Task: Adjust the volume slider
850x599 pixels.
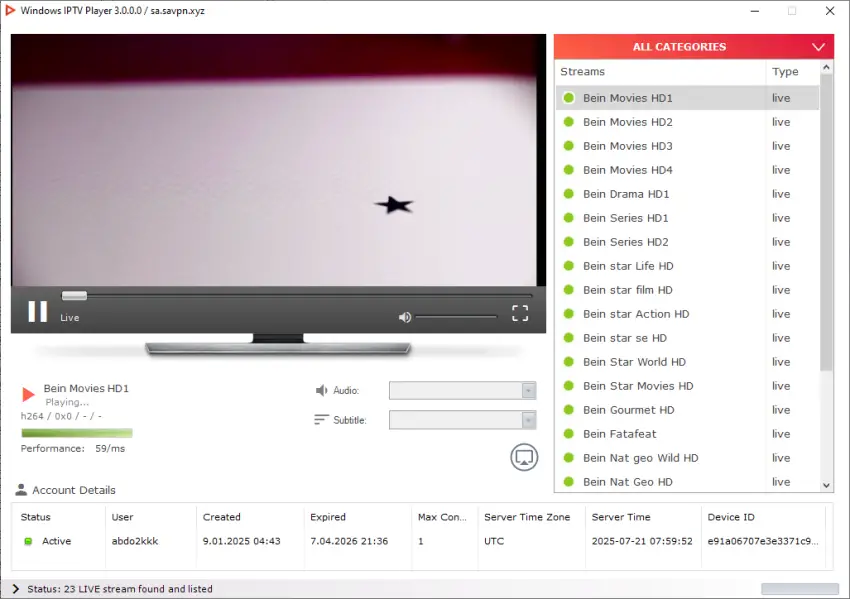Action: click(x=456, y=317)
